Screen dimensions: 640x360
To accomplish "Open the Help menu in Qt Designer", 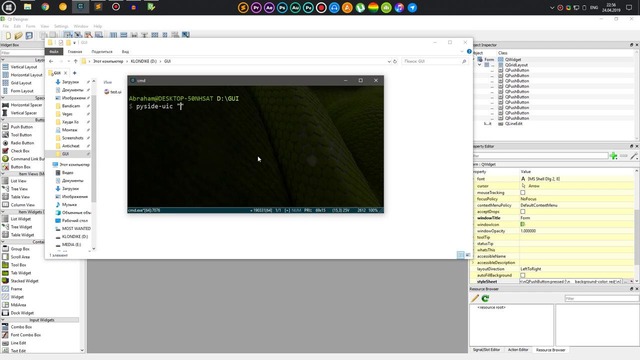I will tap(98, 26).
